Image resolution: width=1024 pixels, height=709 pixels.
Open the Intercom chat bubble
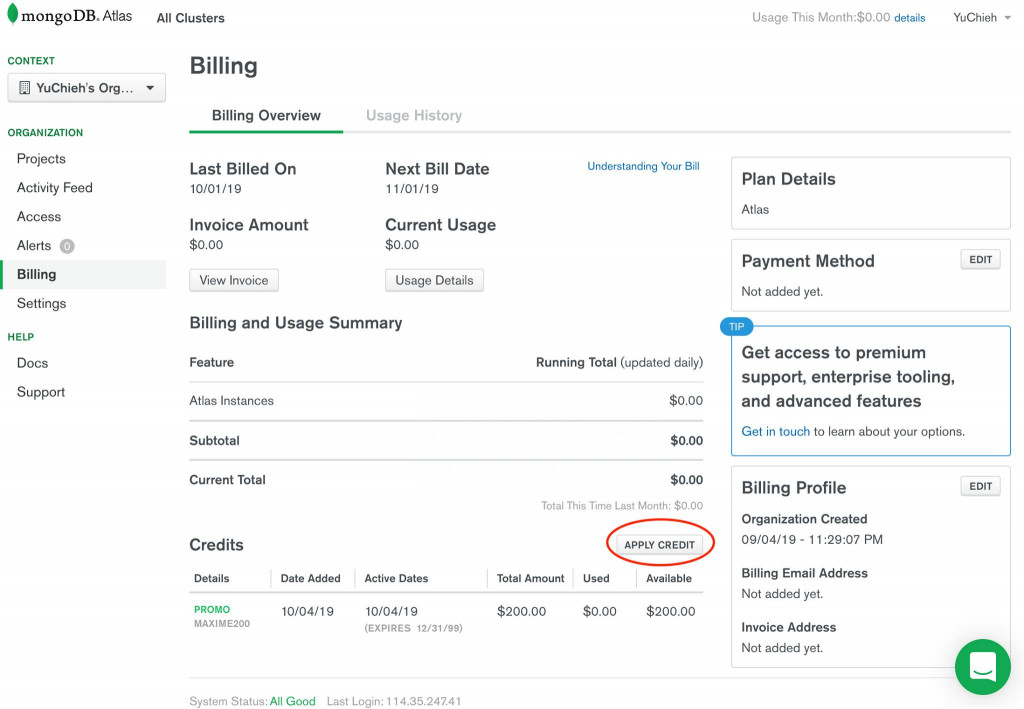[982, 666]
